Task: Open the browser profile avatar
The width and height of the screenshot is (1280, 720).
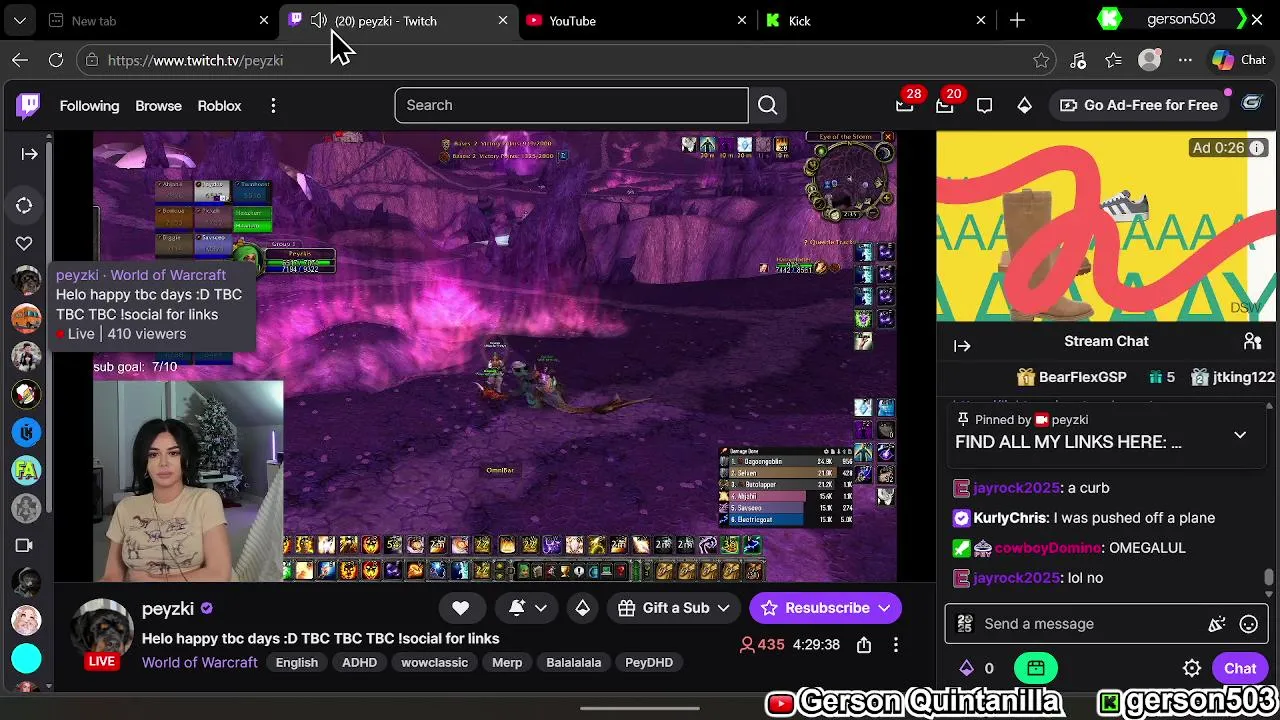Action: click(1150, 60)
